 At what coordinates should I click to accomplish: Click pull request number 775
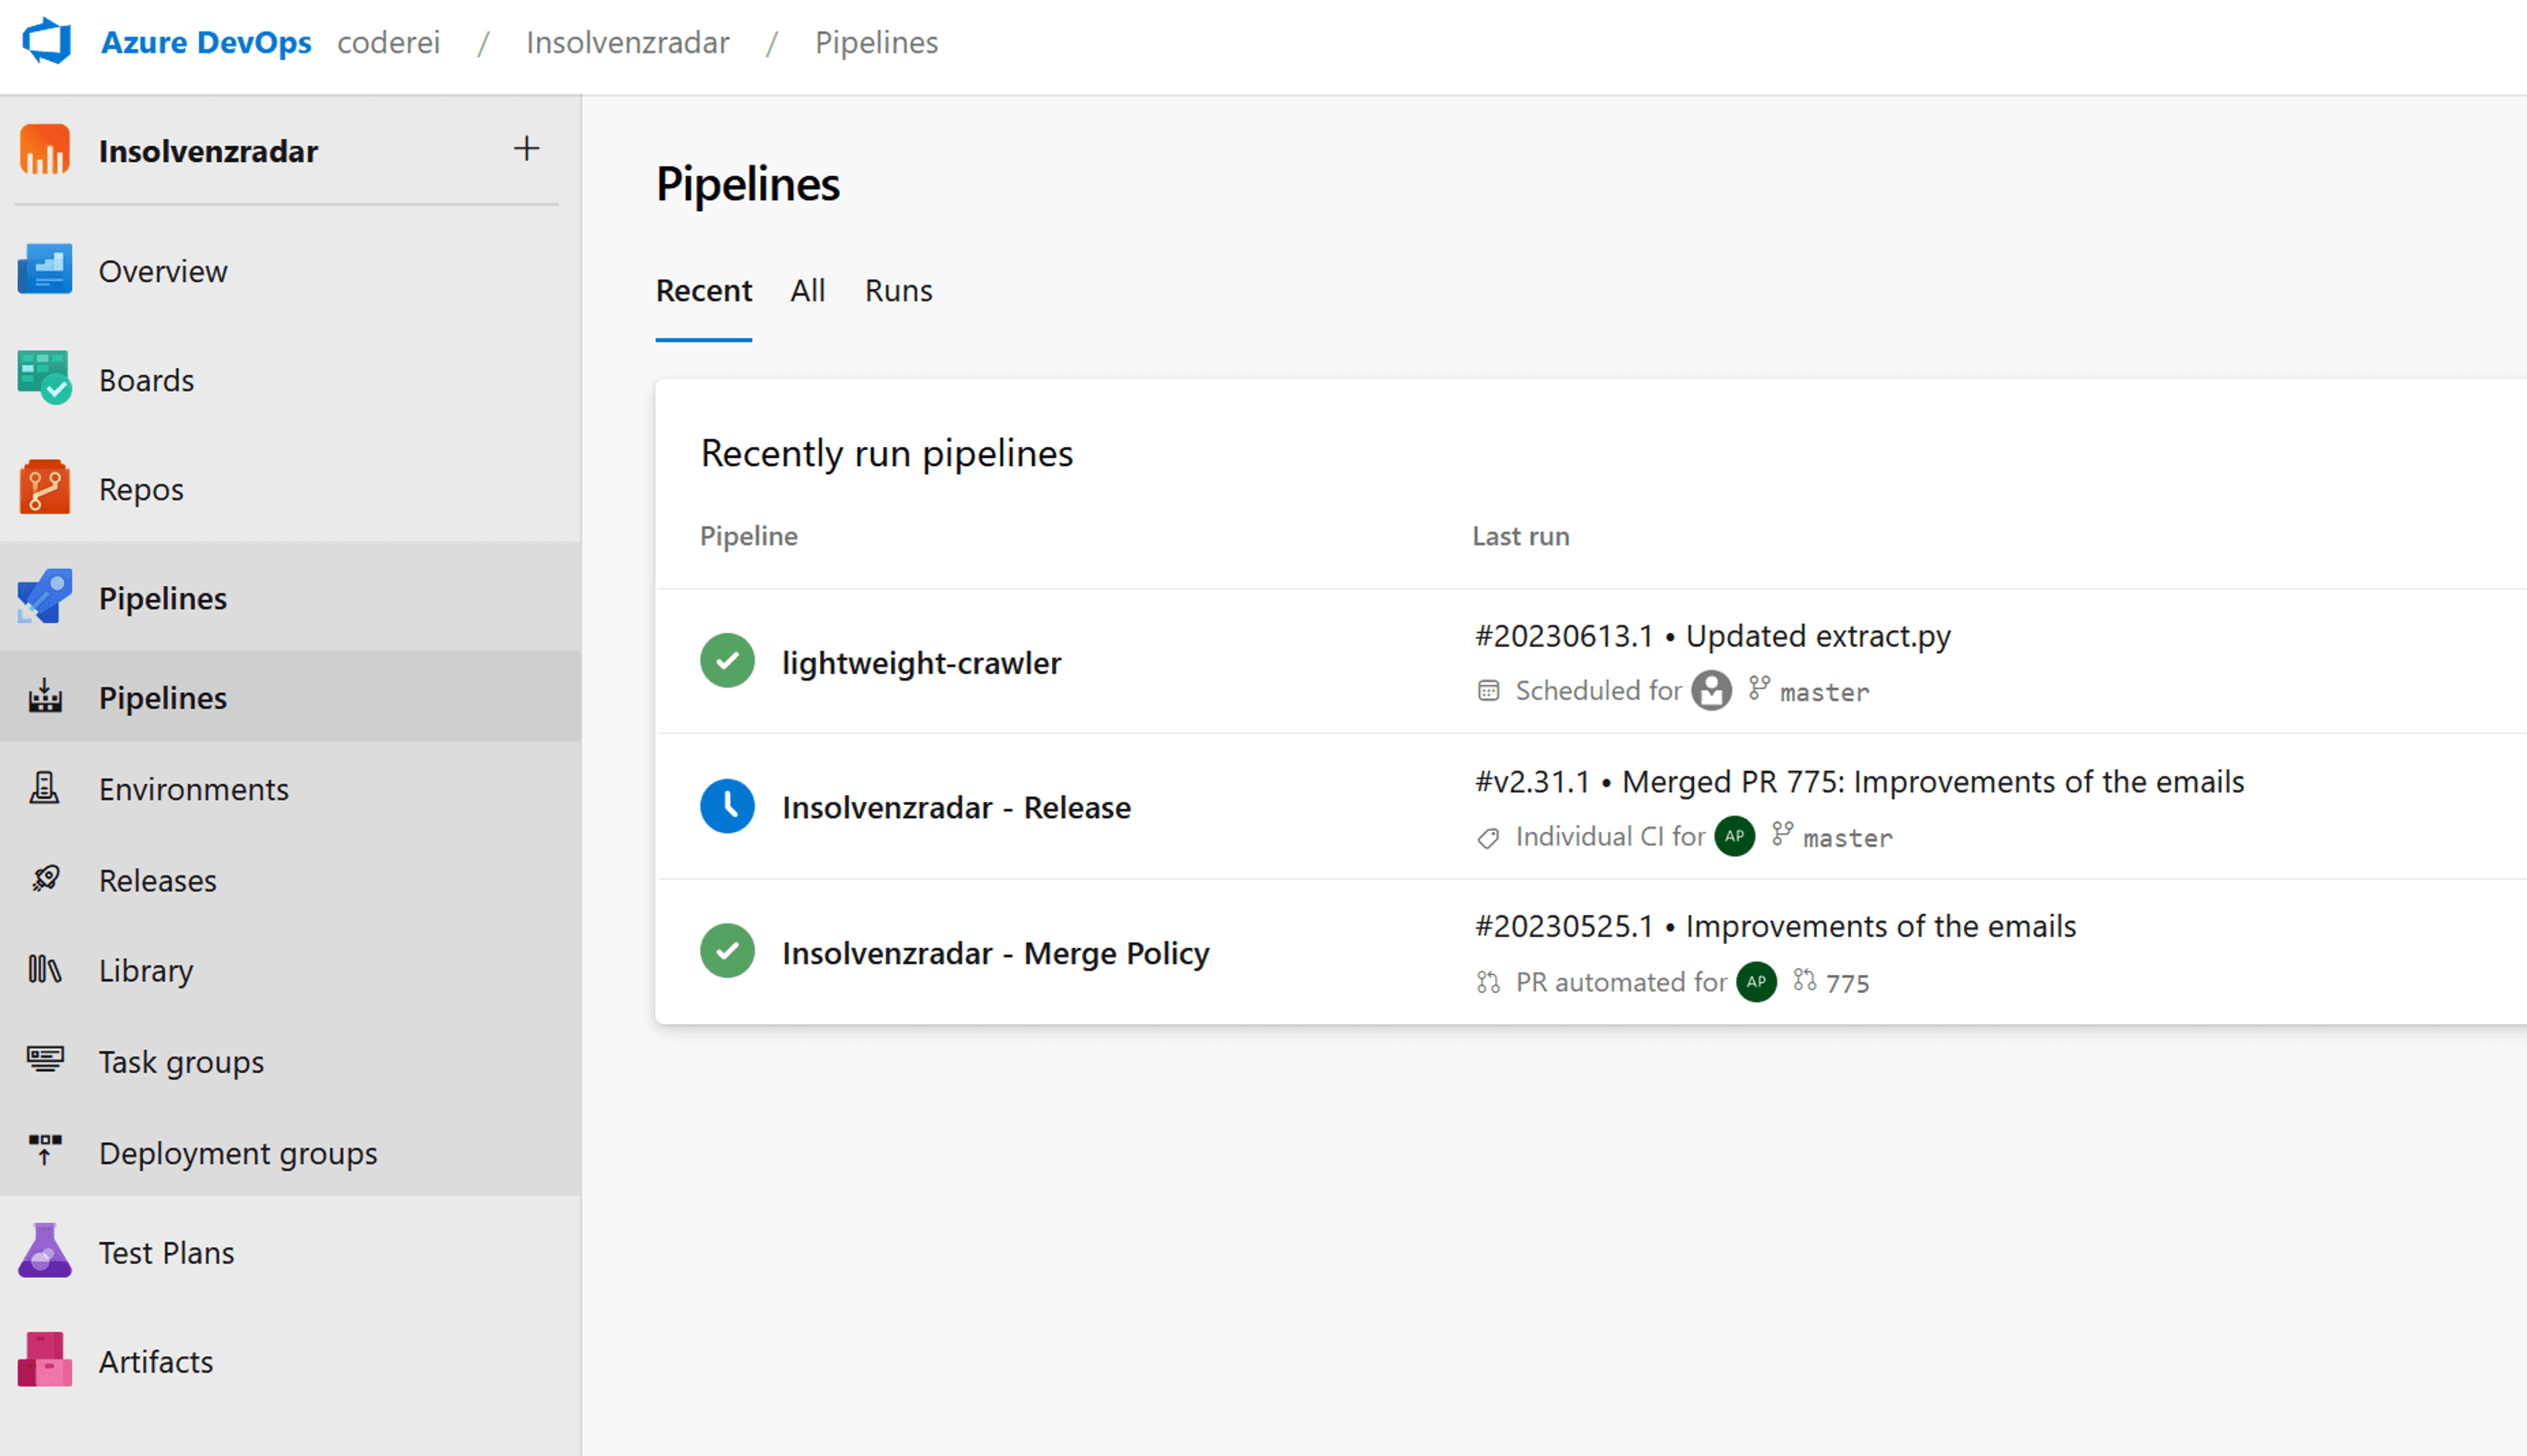[x=1847, y=983]
